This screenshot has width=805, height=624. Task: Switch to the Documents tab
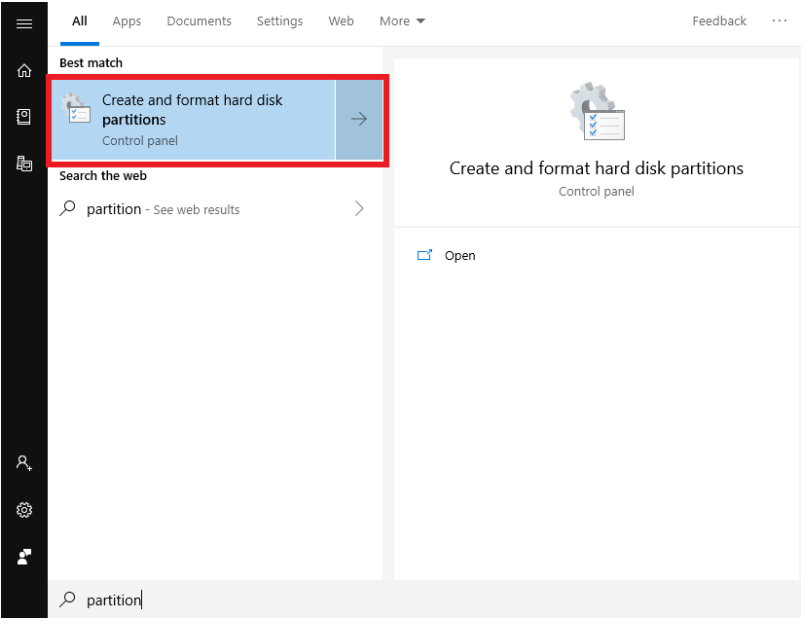tap(199, 21)
